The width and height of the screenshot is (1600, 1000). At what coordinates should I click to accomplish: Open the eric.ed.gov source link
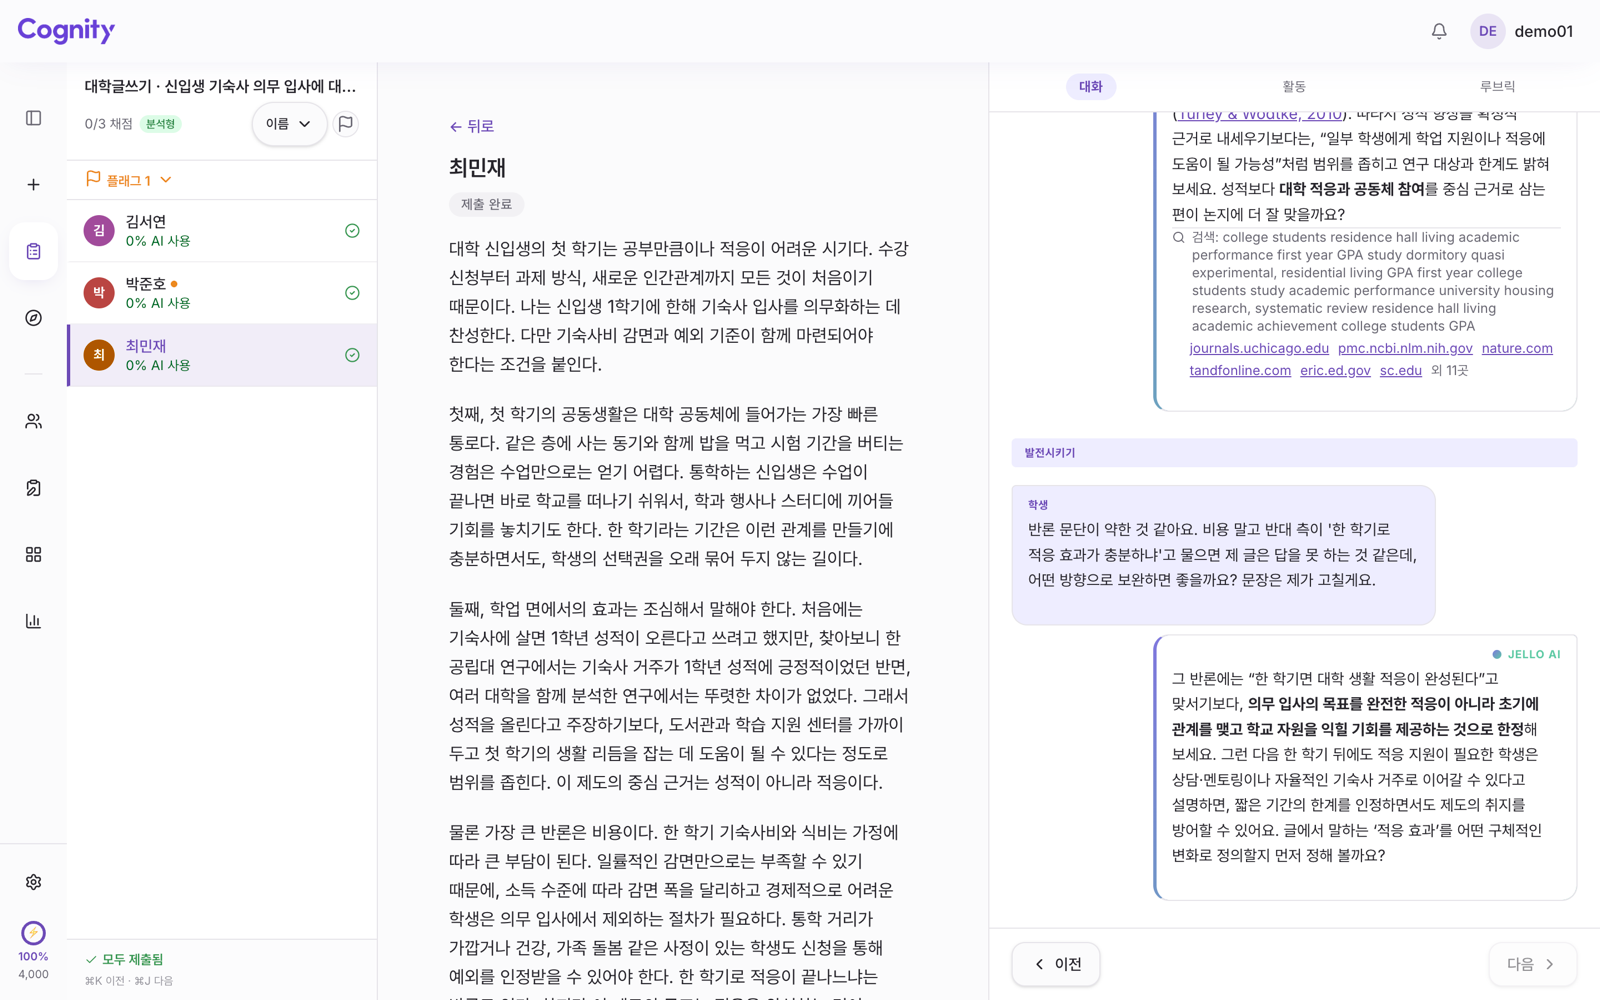pos(1335,370)
